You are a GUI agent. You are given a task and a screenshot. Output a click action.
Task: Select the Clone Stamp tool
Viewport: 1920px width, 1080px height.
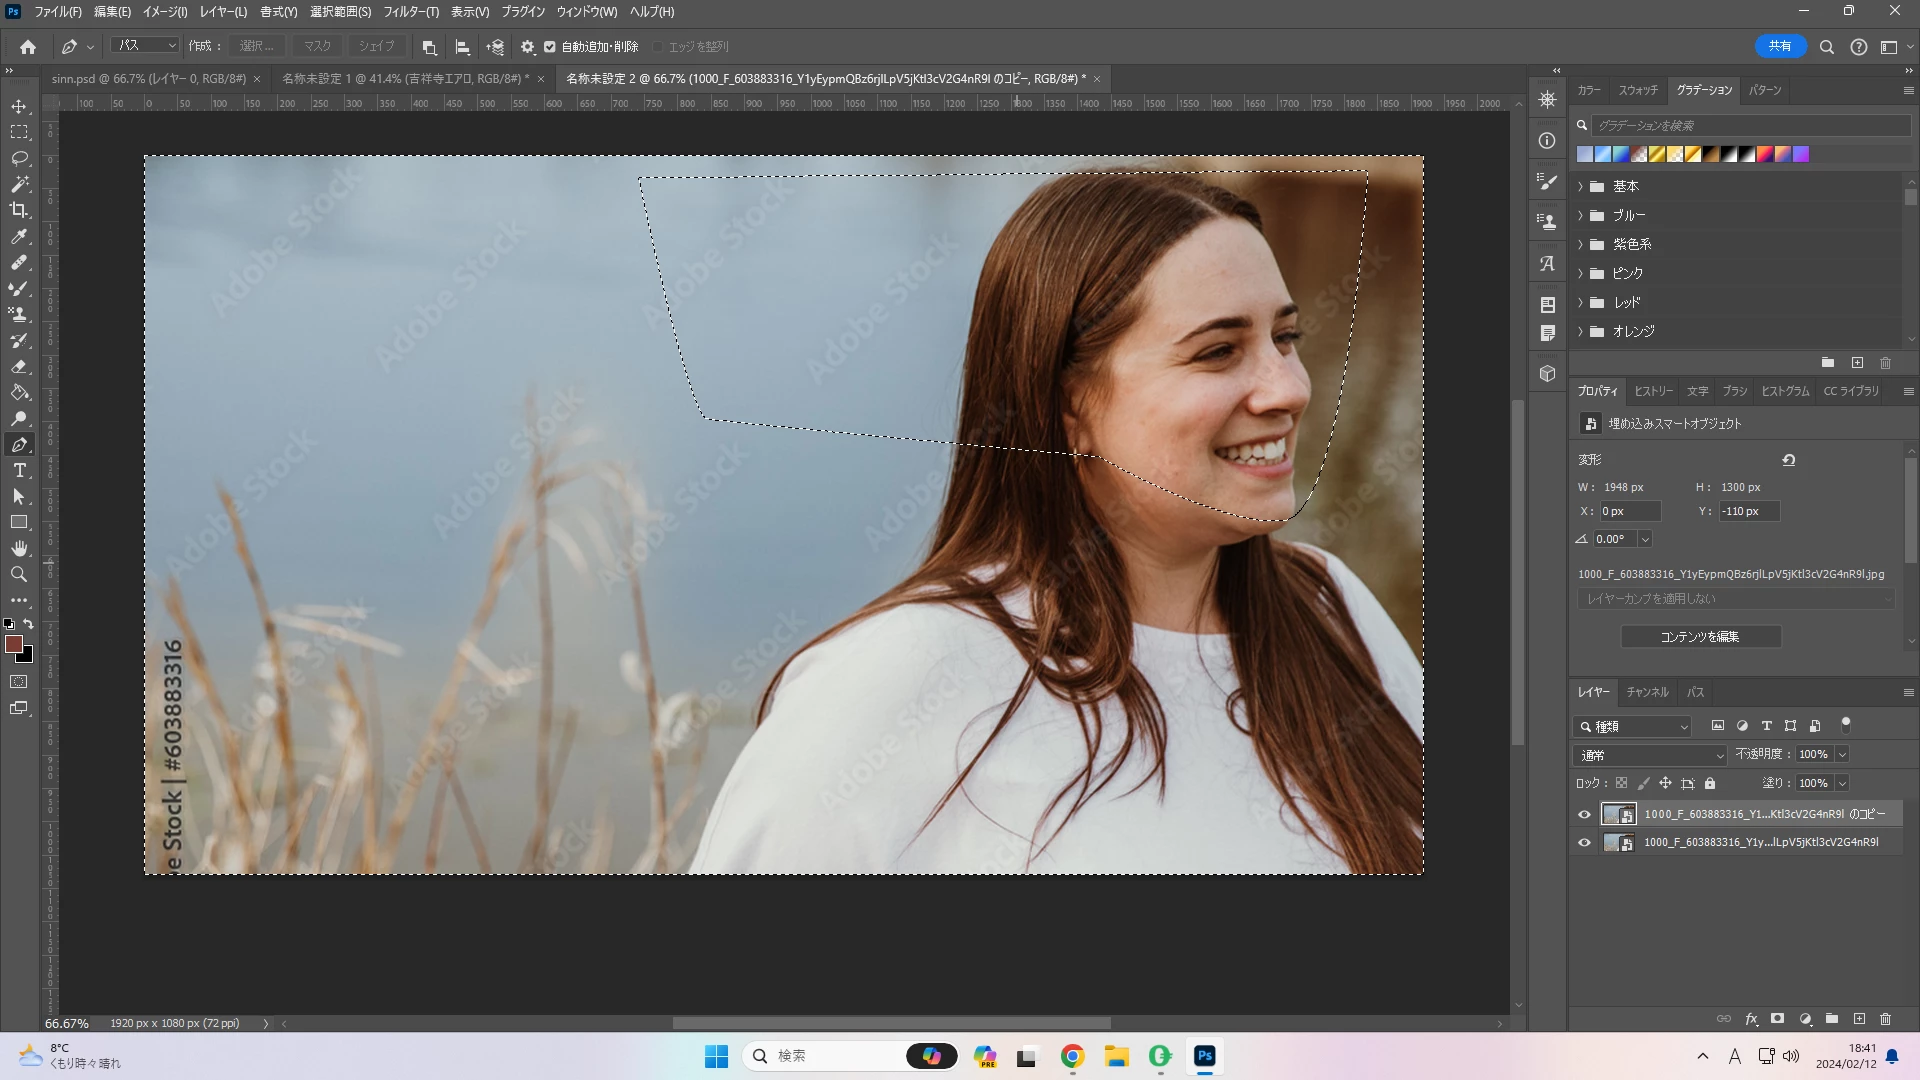tap(19, 315)
